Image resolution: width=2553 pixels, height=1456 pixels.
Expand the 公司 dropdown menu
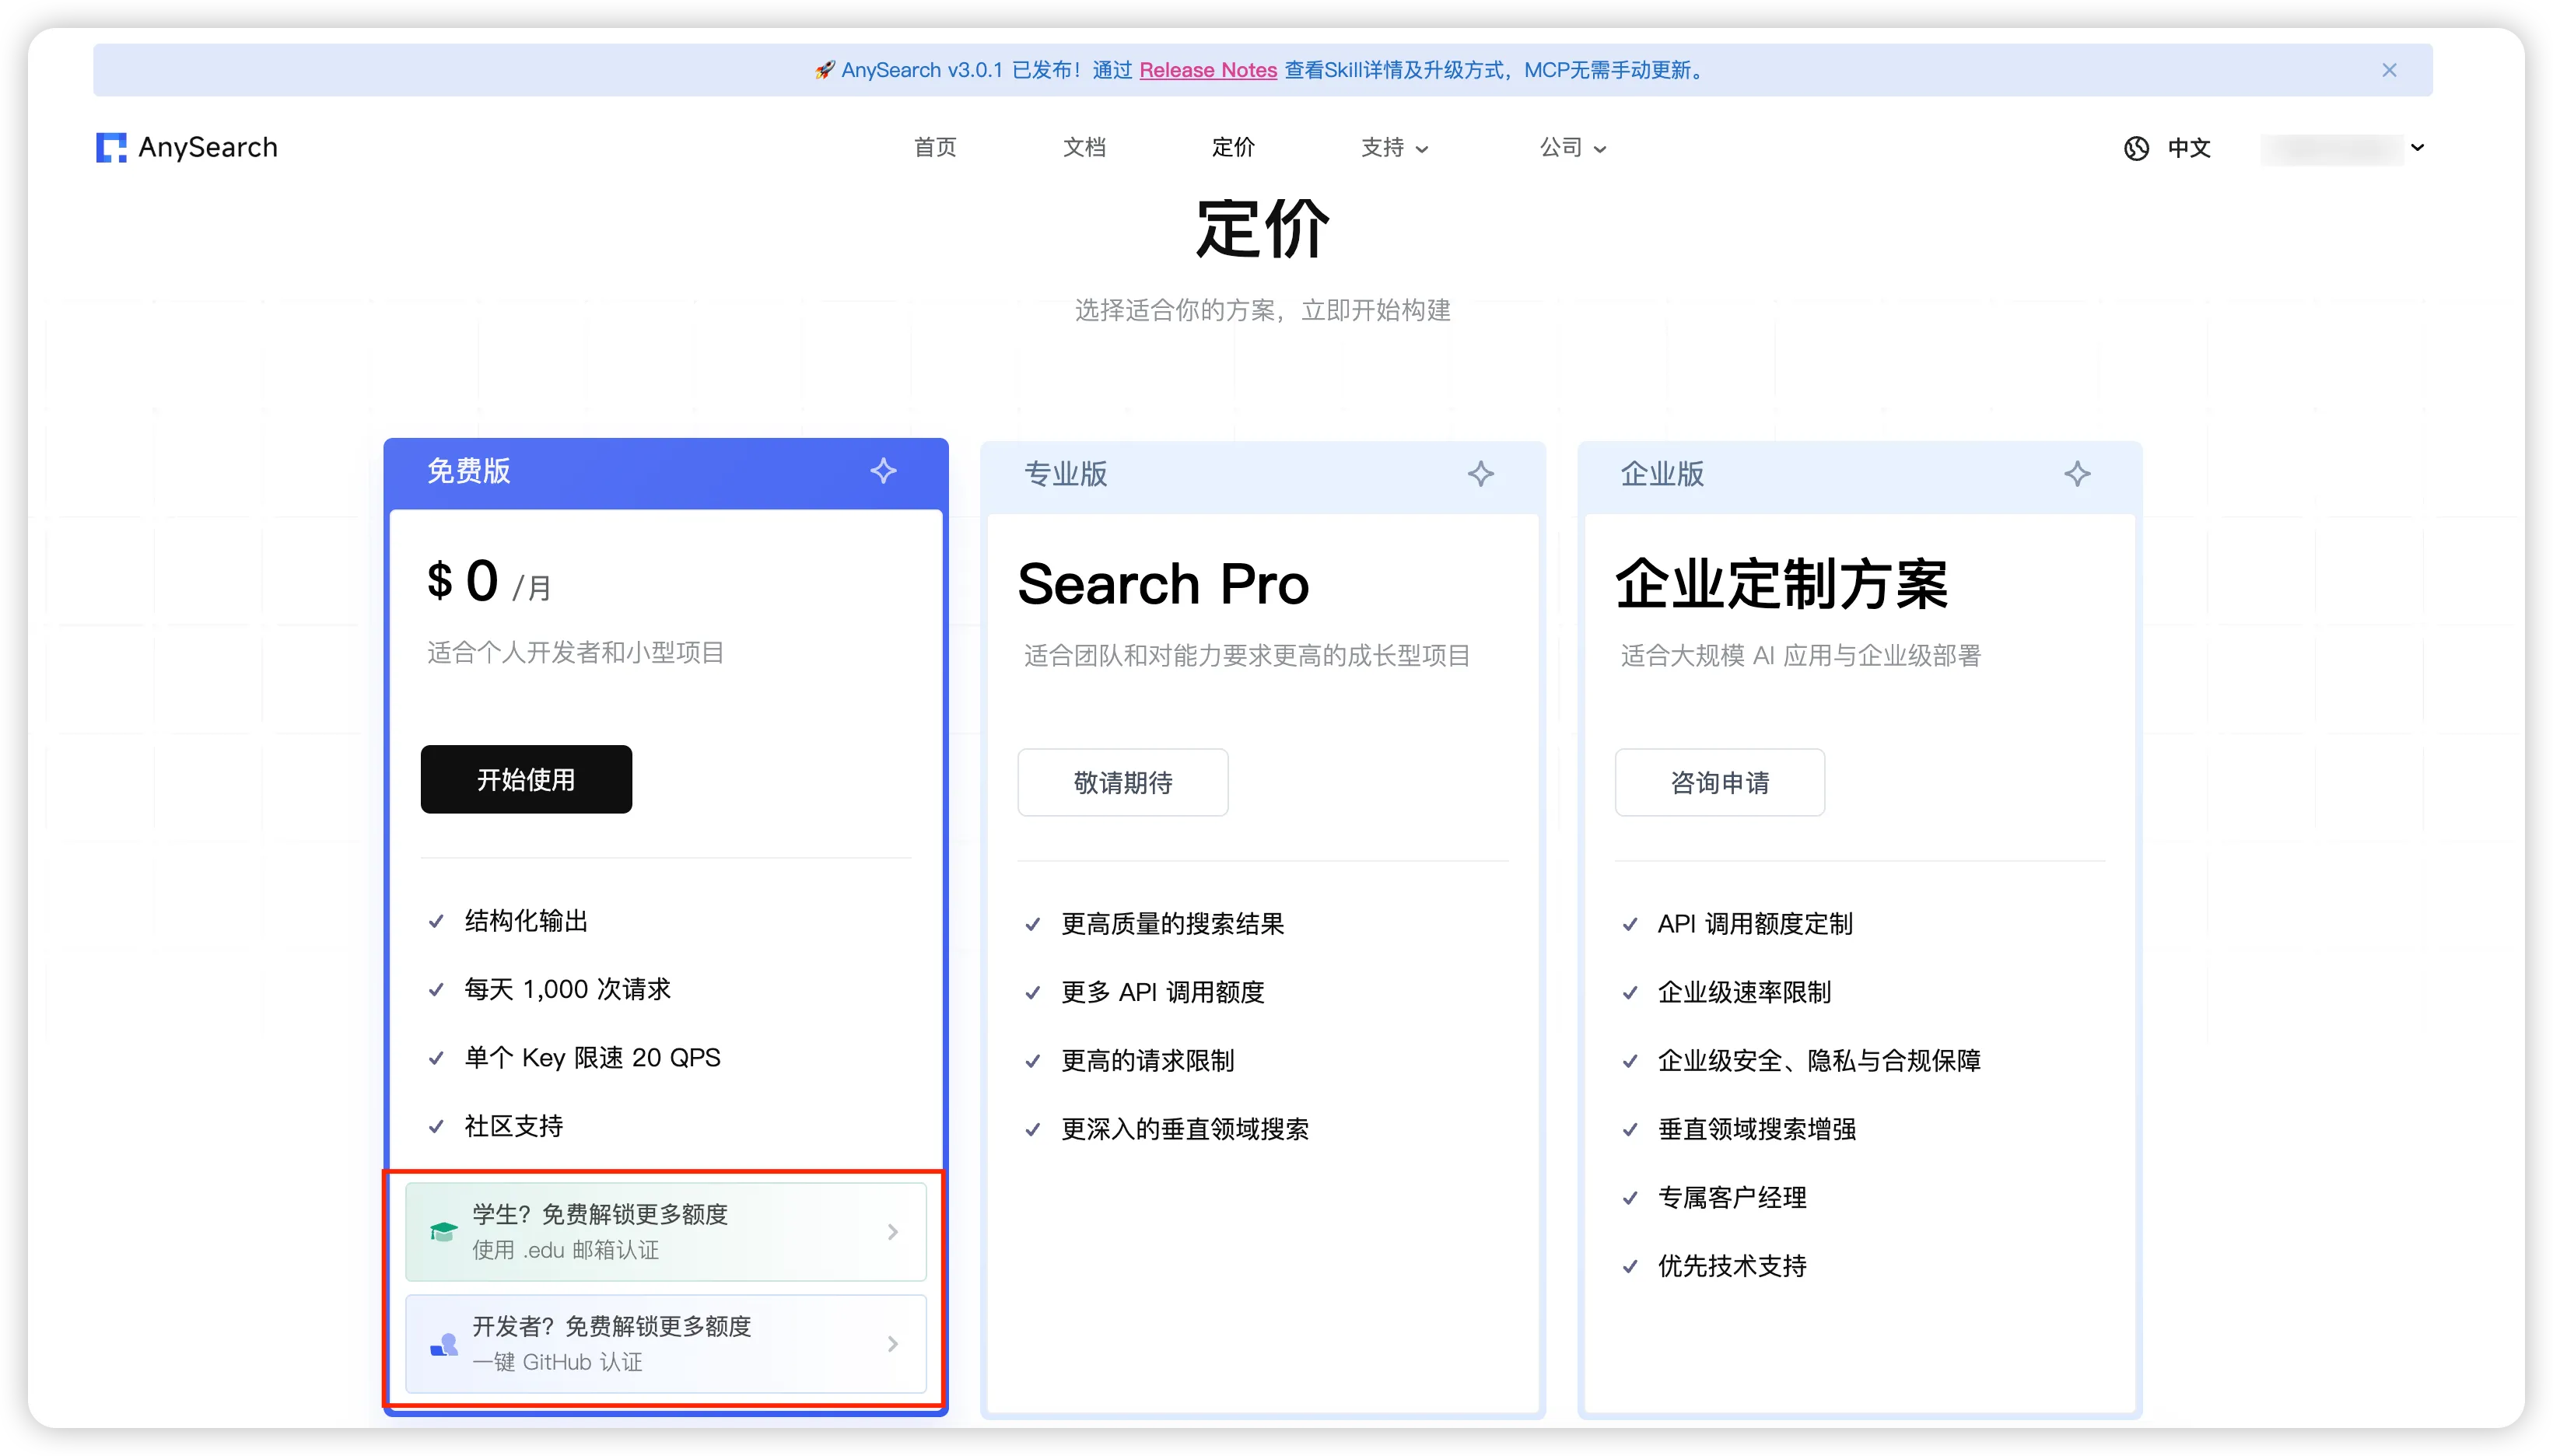1572,148
